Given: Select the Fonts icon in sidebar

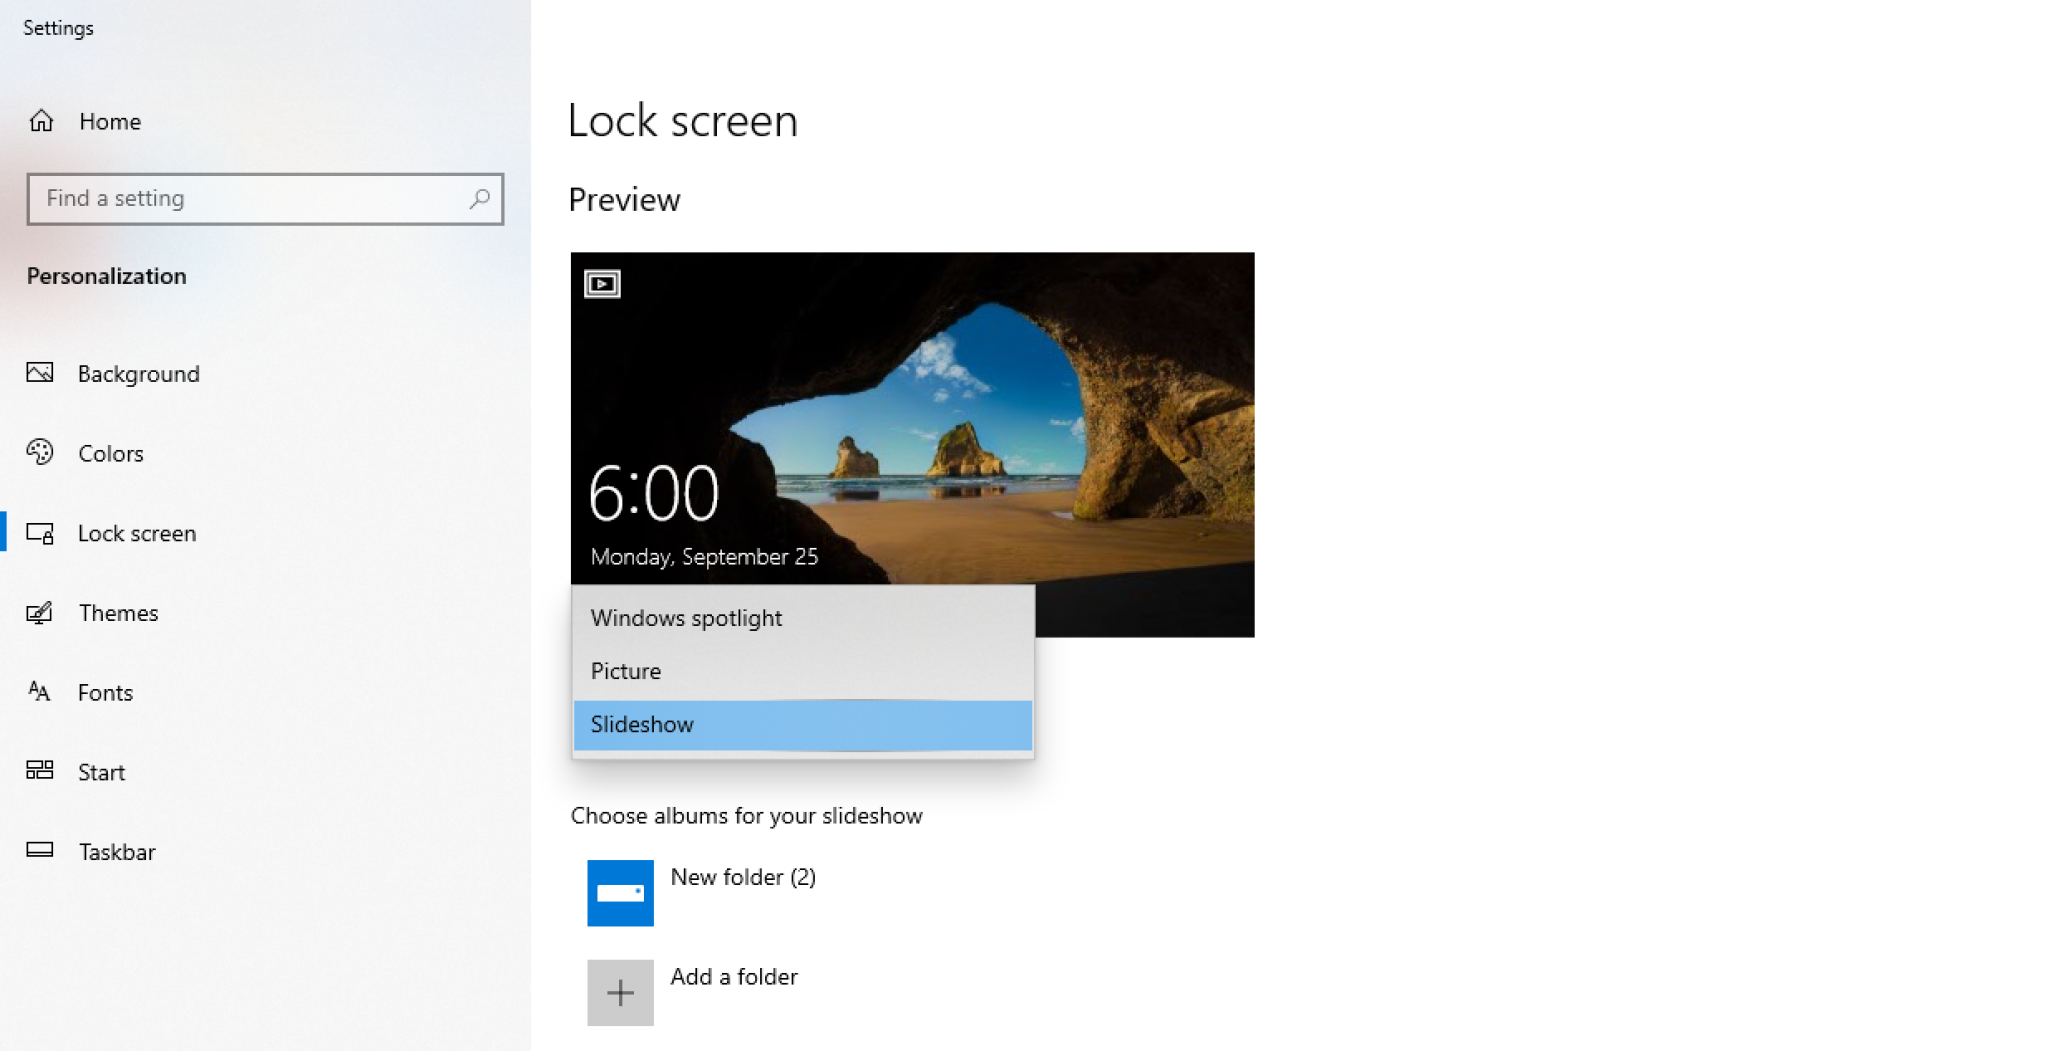Looking at the screenshot, I should tap(40, 691).
